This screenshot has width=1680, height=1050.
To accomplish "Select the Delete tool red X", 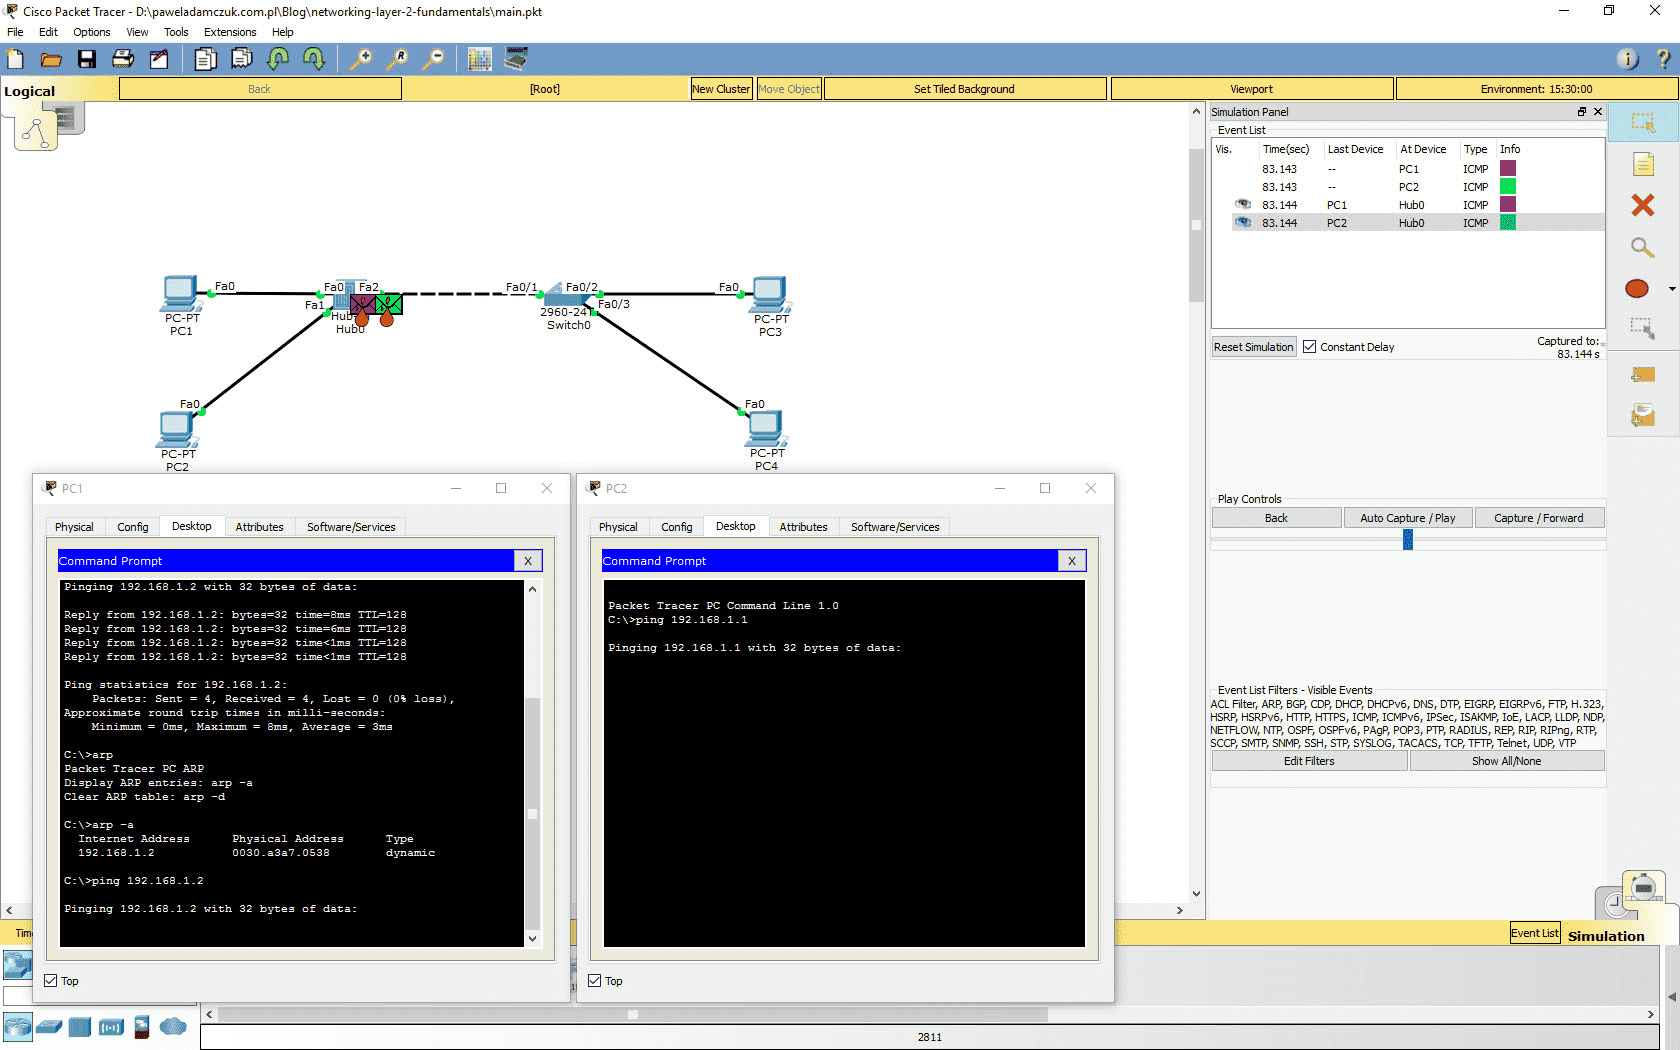I will pos(1642,205).
